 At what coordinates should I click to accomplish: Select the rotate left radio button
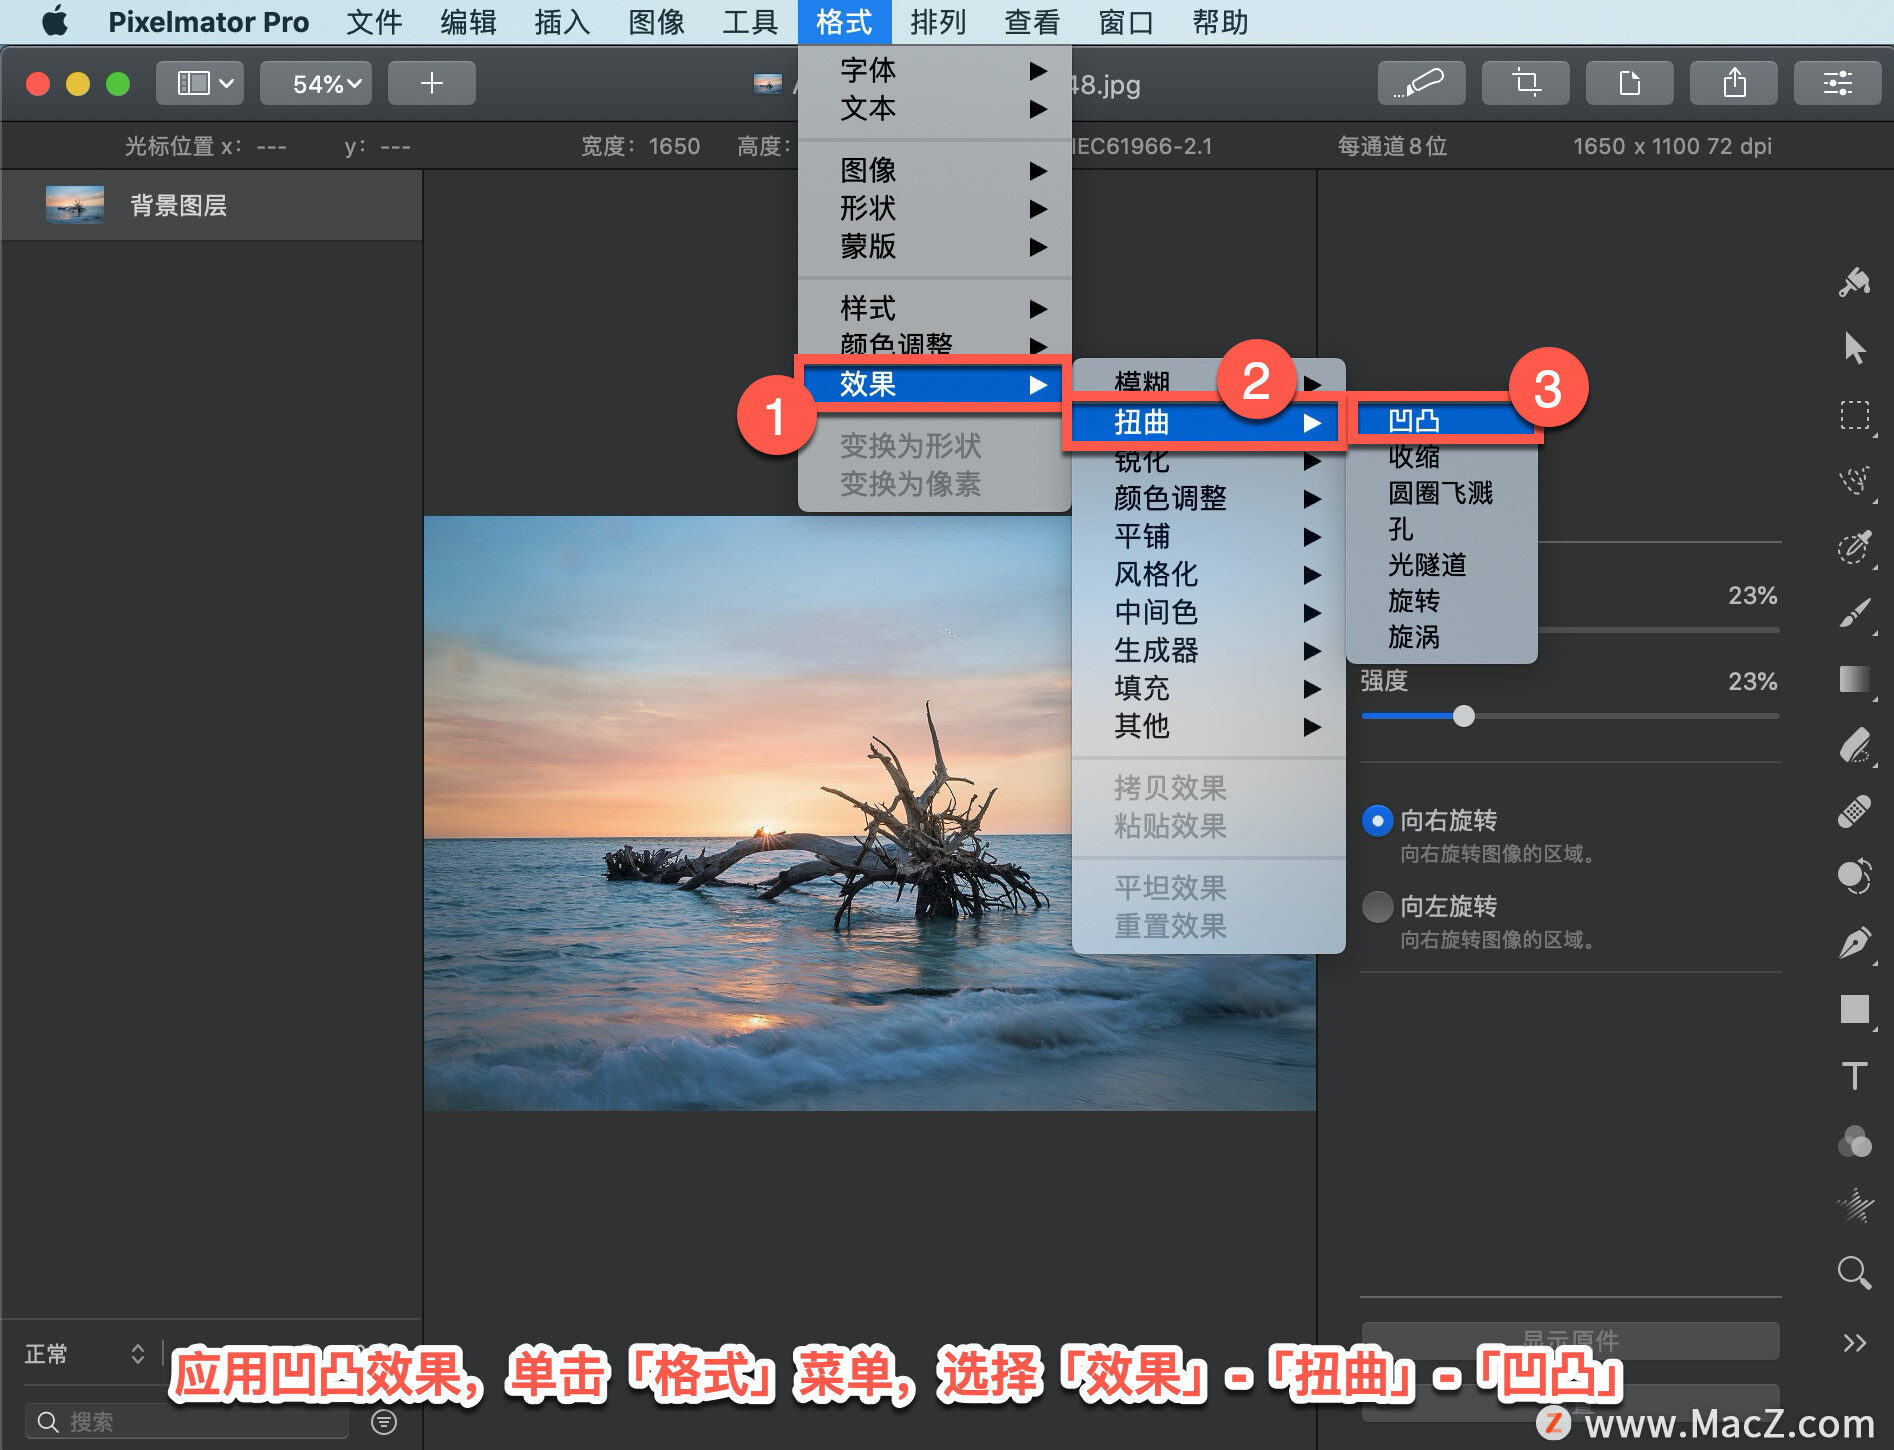click(x=1378, y=907)
